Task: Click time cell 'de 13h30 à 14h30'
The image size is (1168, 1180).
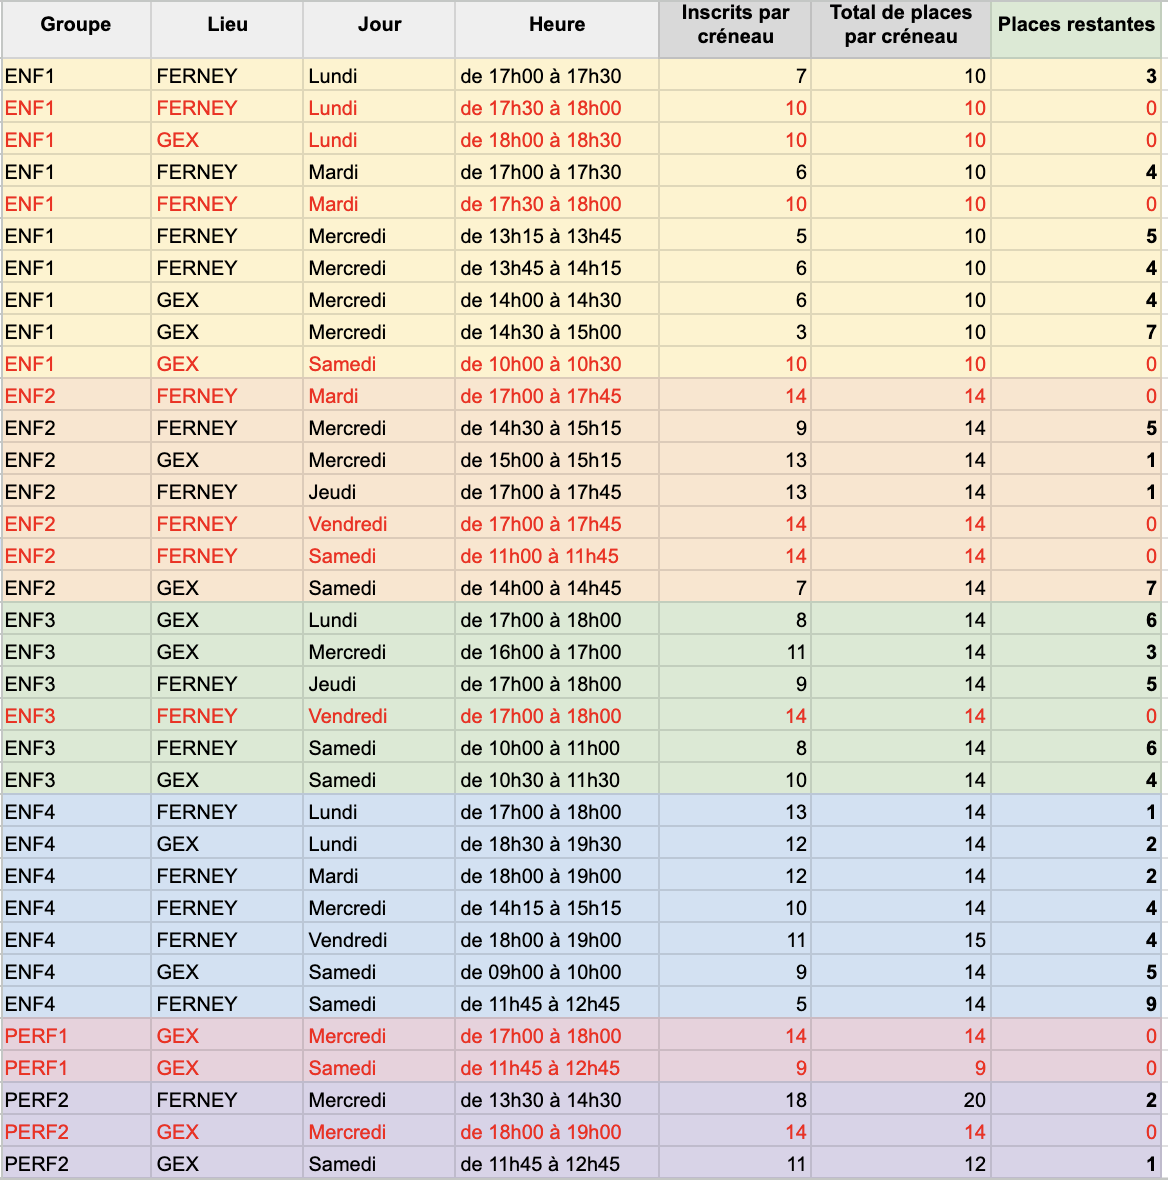Action: click(x=557, y=1100)
